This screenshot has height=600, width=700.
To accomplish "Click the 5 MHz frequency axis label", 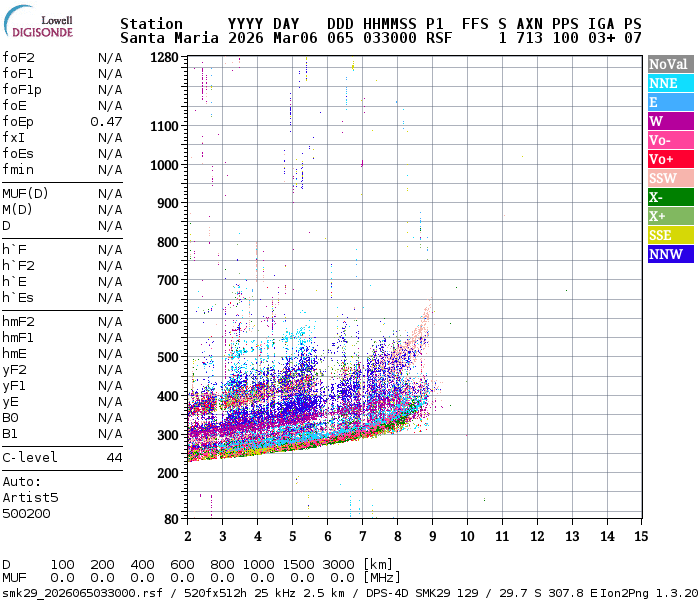I will click(x=293, y=537).
